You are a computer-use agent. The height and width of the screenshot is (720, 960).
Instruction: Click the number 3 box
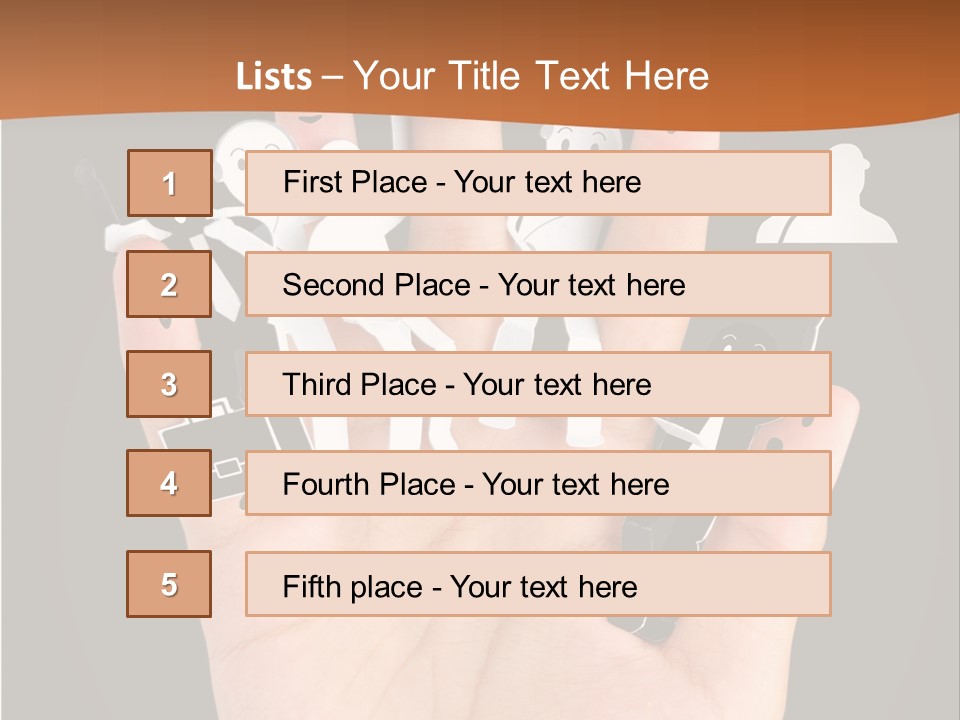pos(169,384)
